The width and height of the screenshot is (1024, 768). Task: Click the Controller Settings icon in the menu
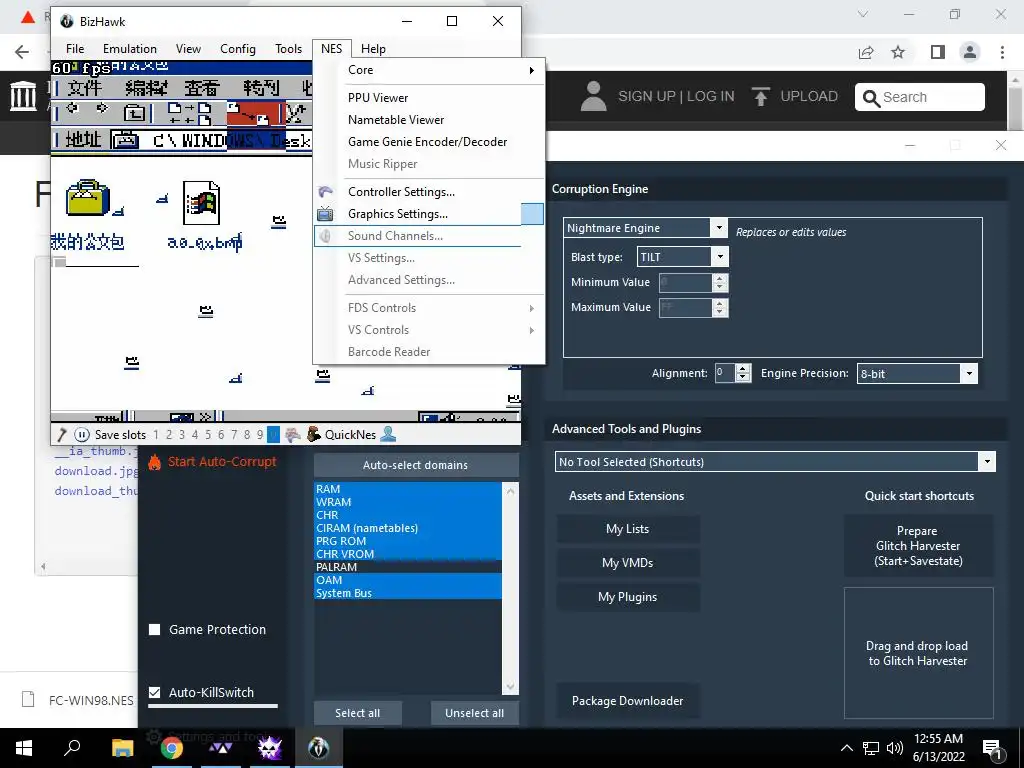pyautogui.click(x=325, y=192)
